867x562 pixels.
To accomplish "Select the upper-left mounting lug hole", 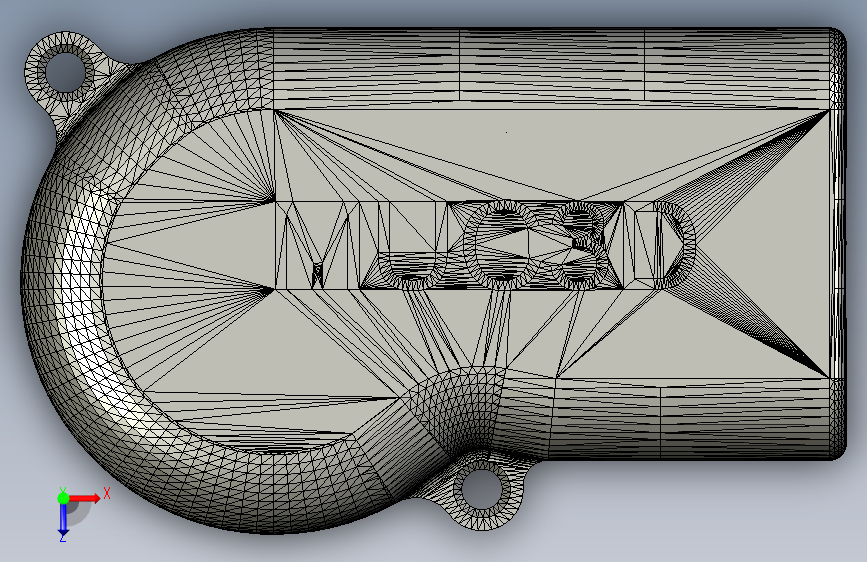I will (x=66, y=72).
